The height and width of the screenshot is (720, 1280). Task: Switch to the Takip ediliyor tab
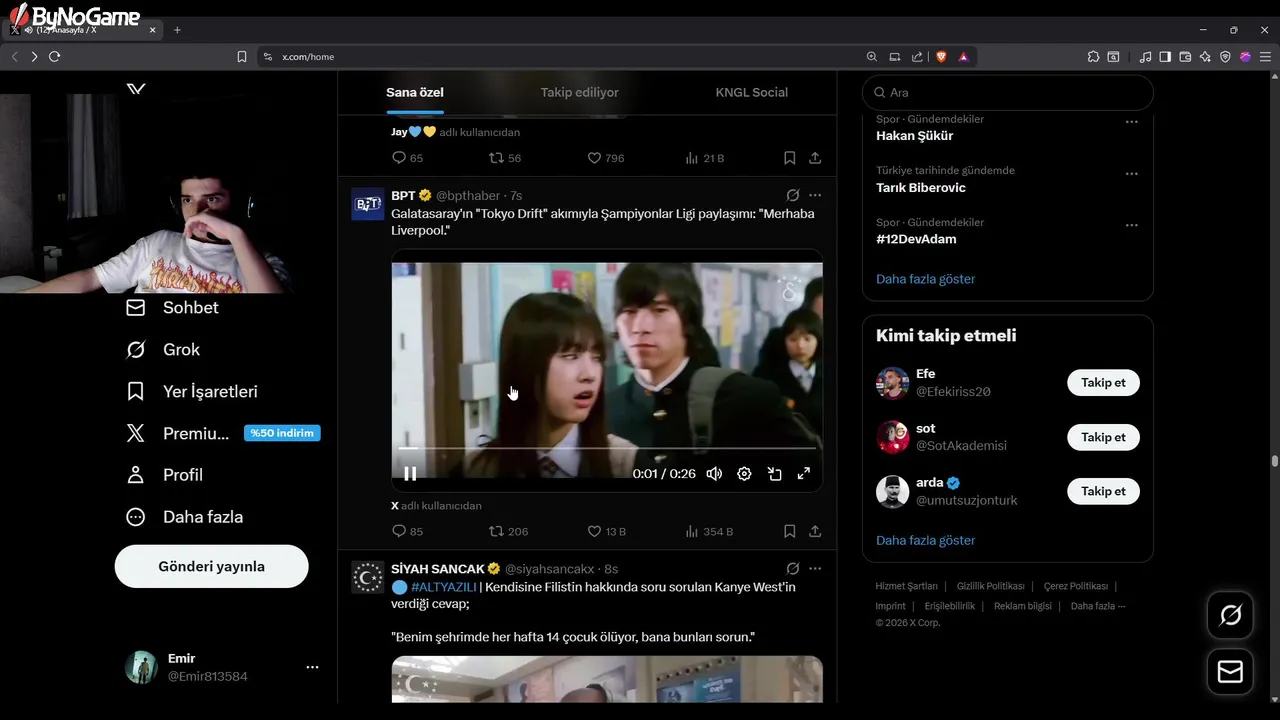[x=580, y=92]
